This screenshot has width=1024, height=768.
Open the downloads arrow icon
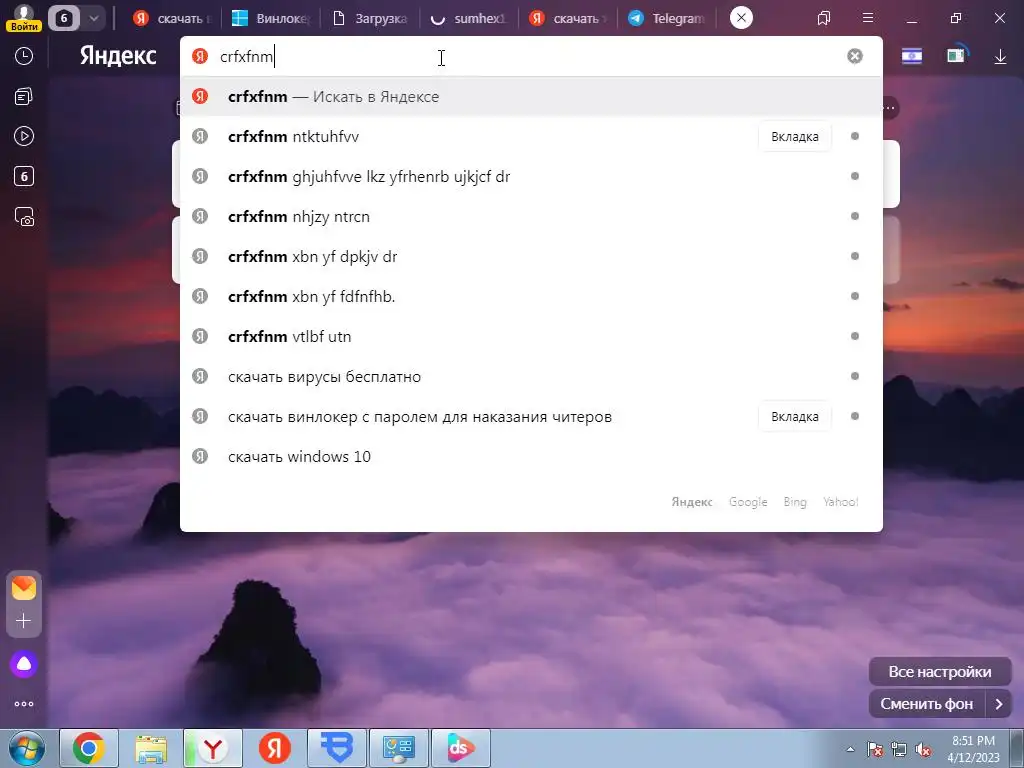tap(1000, 57)
